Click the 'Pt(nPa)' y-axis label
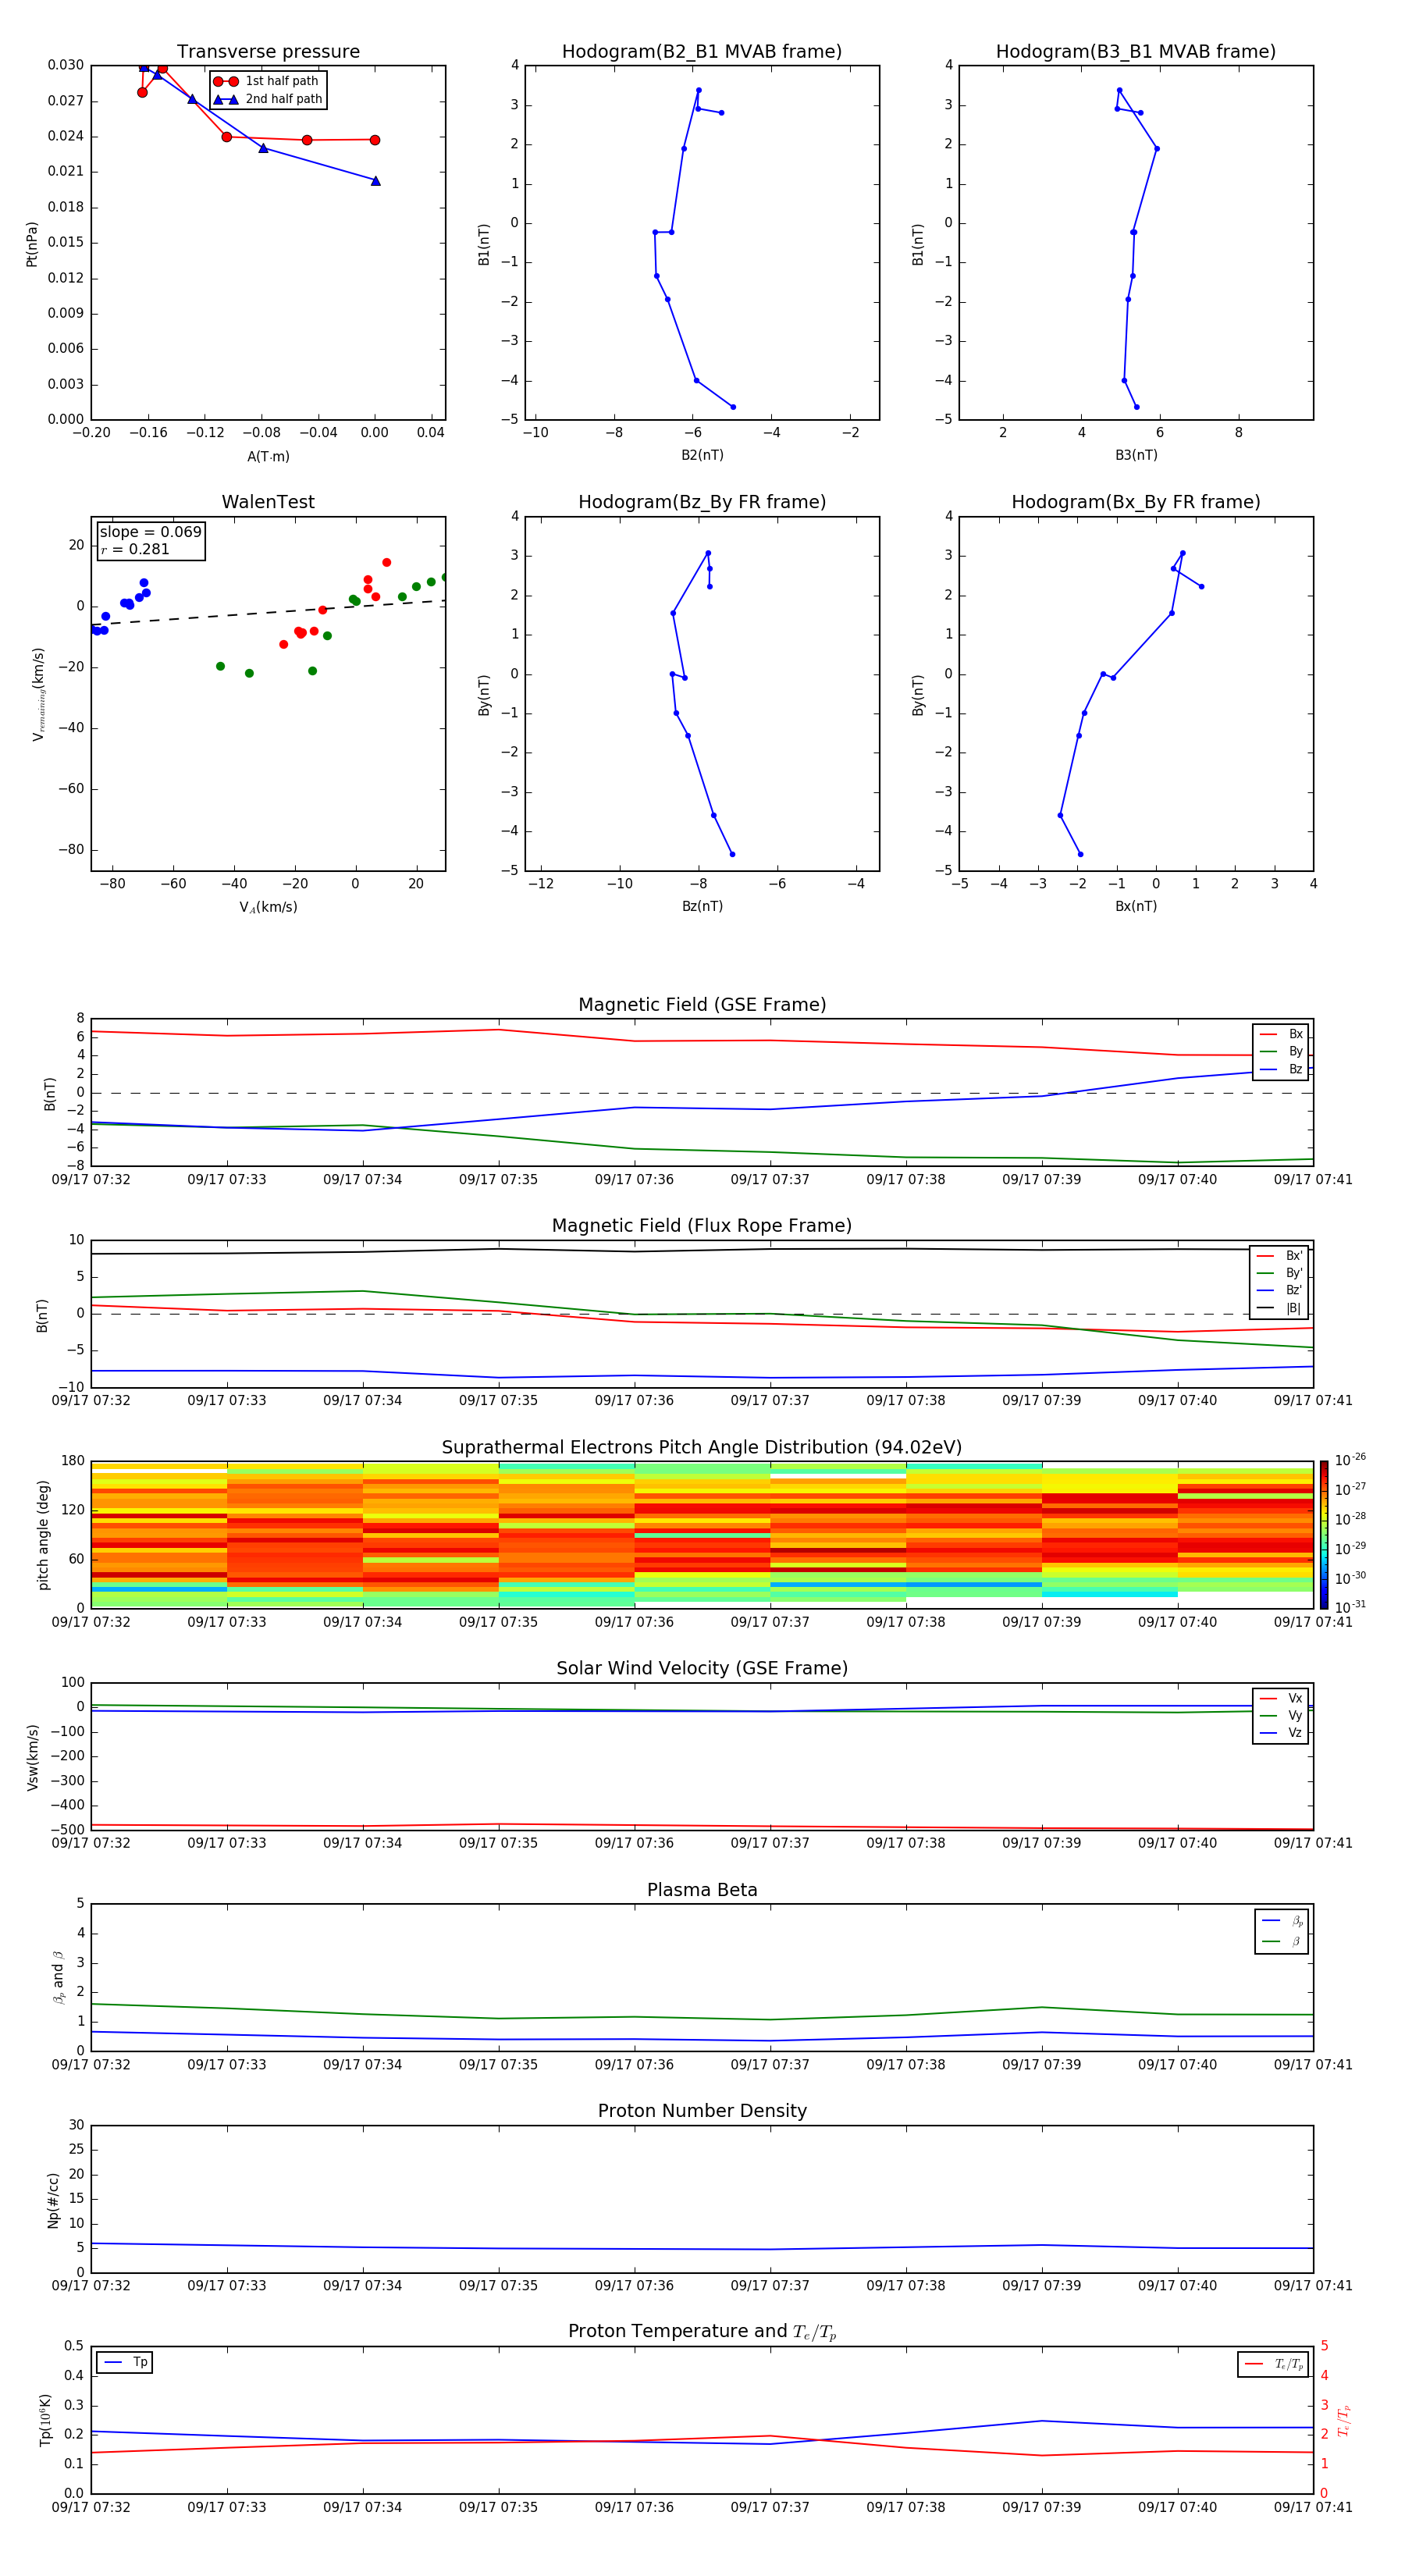The image size is (1405, 2576). pyautogui.click(x=32, y=244)
